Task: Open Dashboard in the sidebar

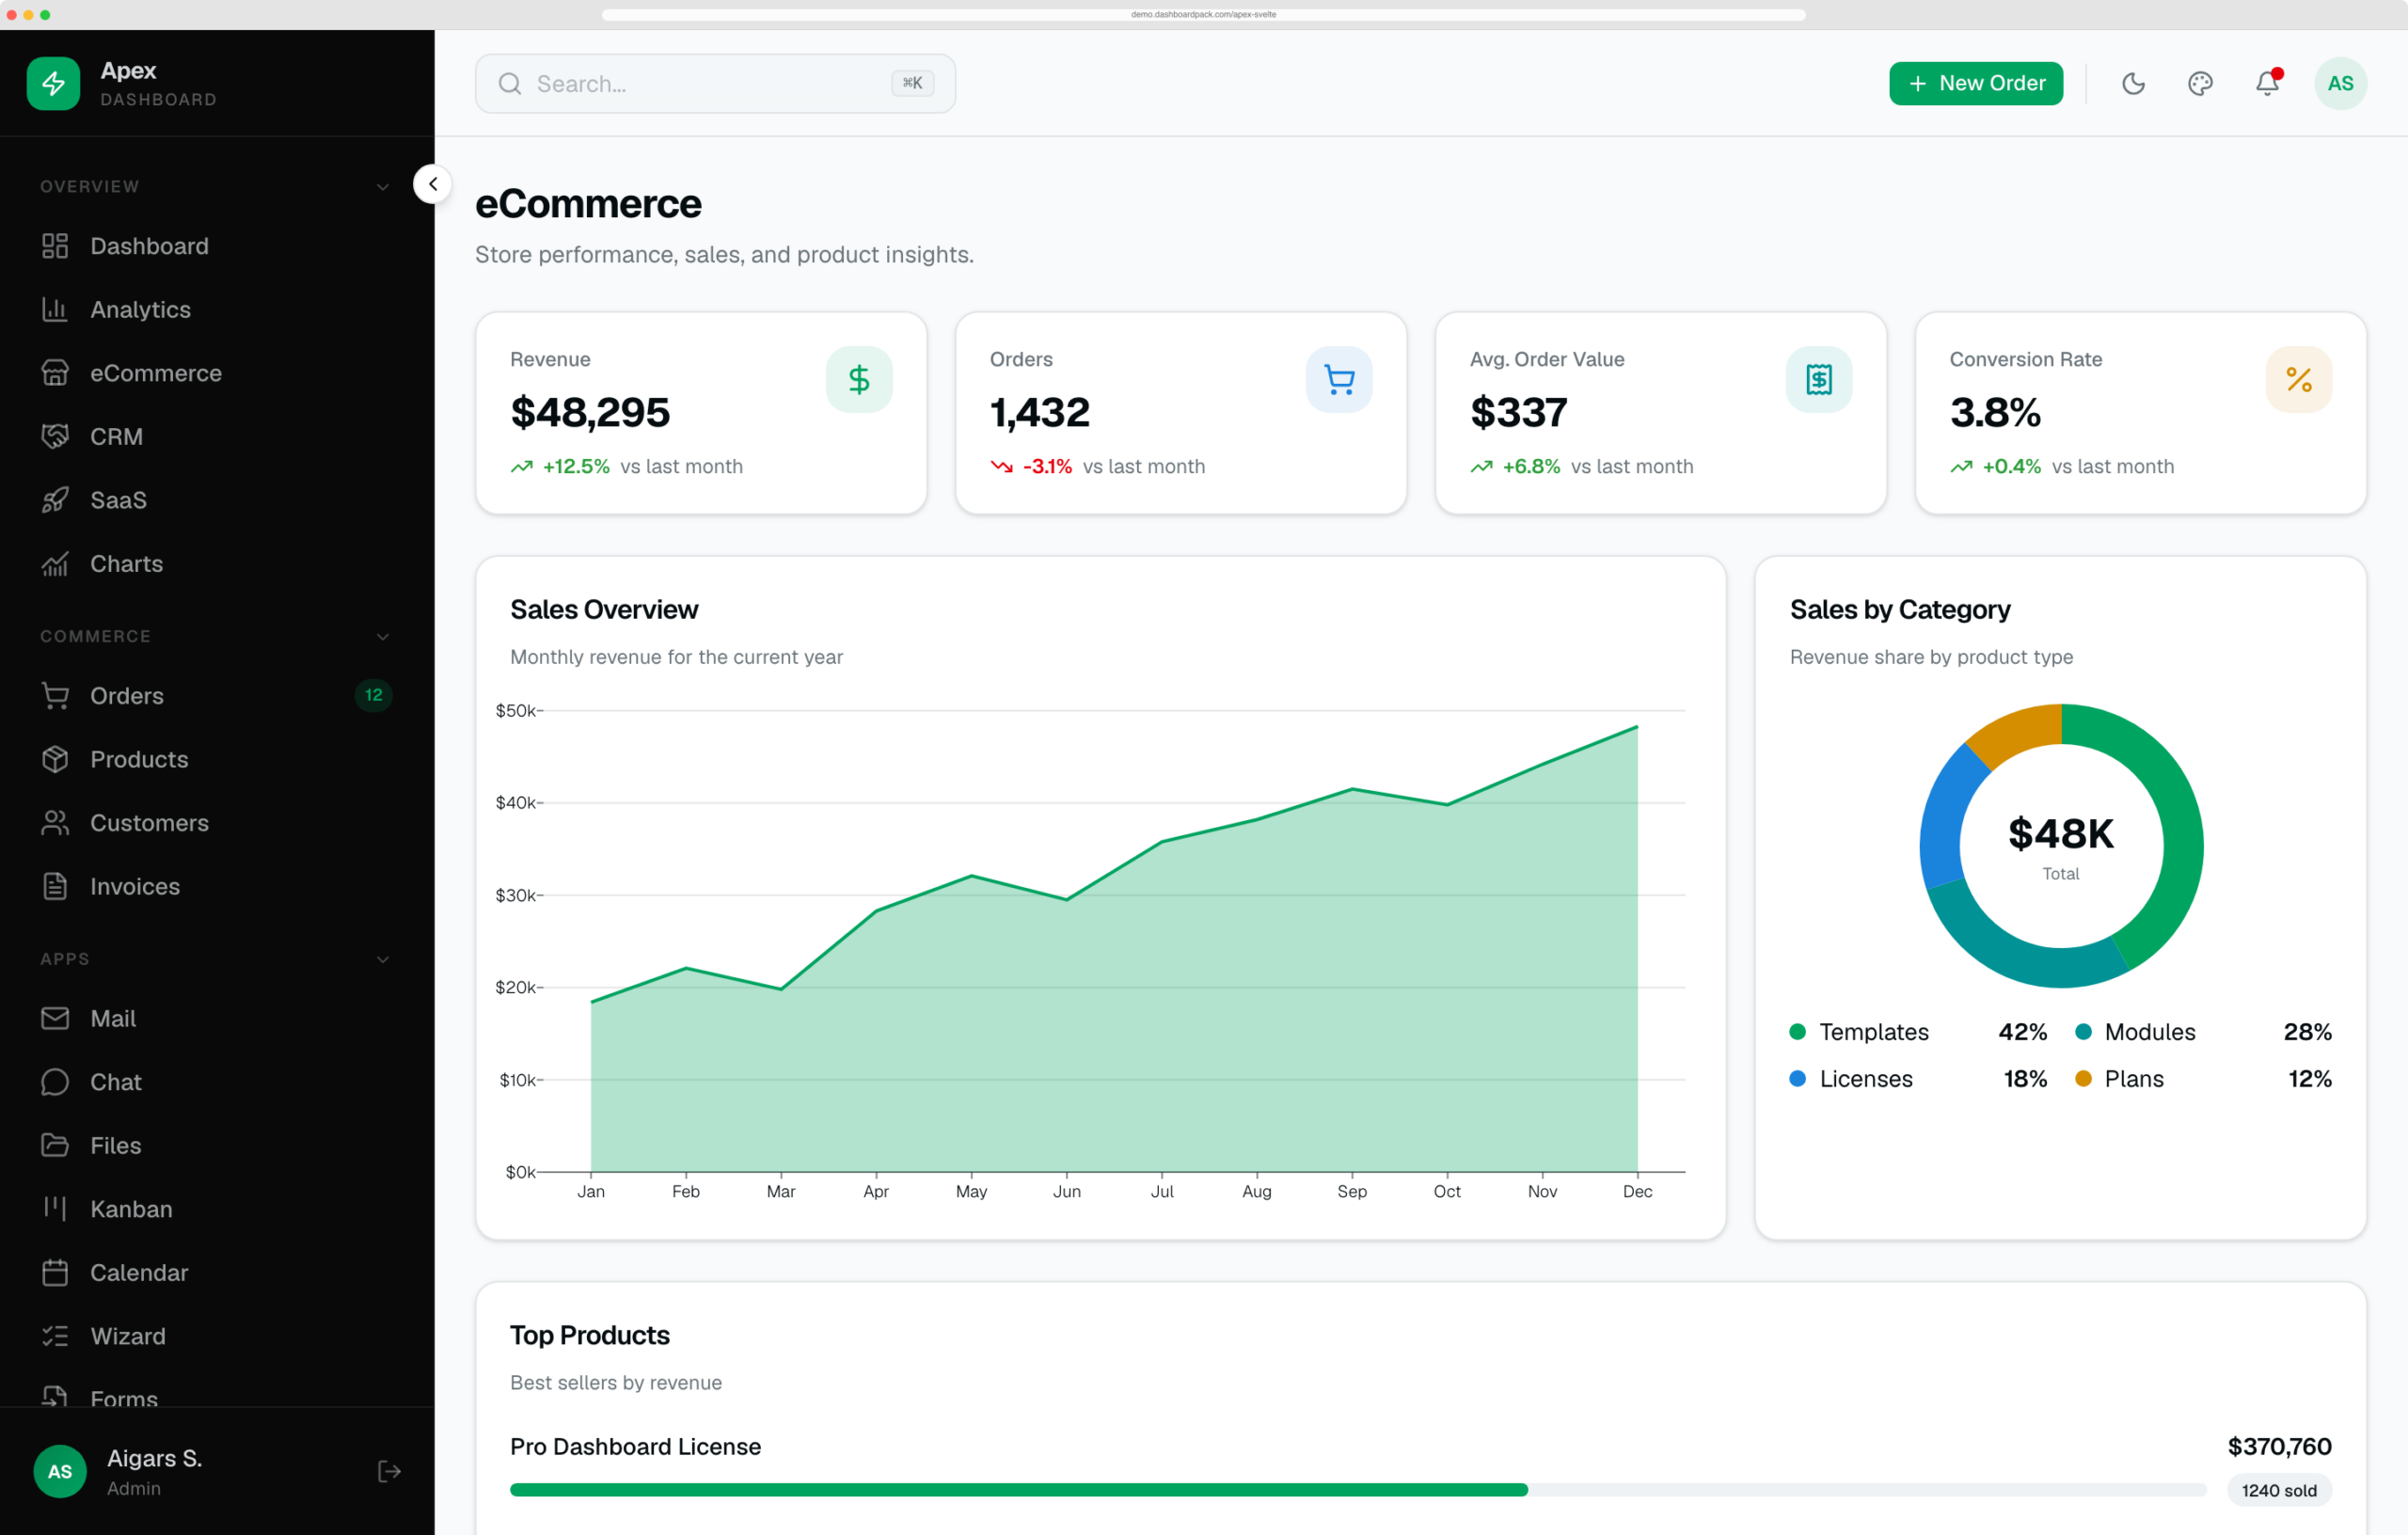Action: pyautogui.click(x=216, y=246)
